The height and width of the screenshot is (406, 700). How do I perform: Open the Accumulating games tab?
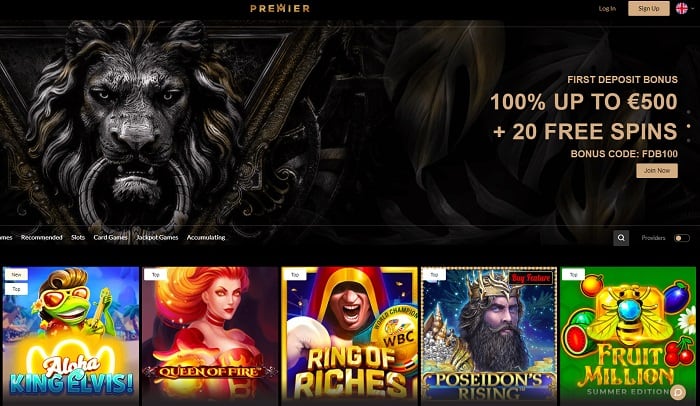pyautogui.click(x=206, y=238)
